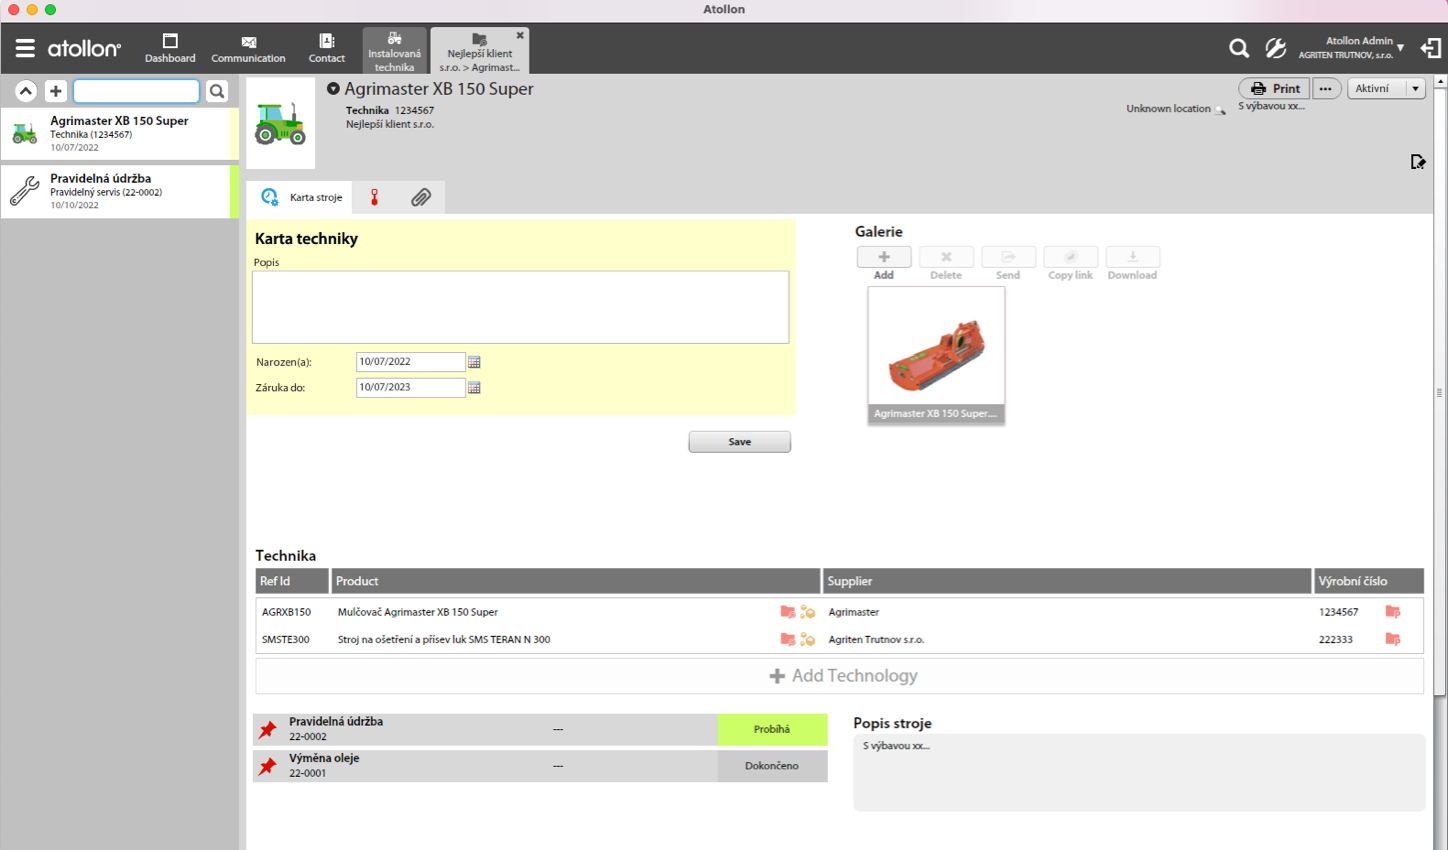Image resolution: width=1448 pixels, height=850 pixels.
Task: Click the tools wrench icon in header
Action: (1275, 48)
